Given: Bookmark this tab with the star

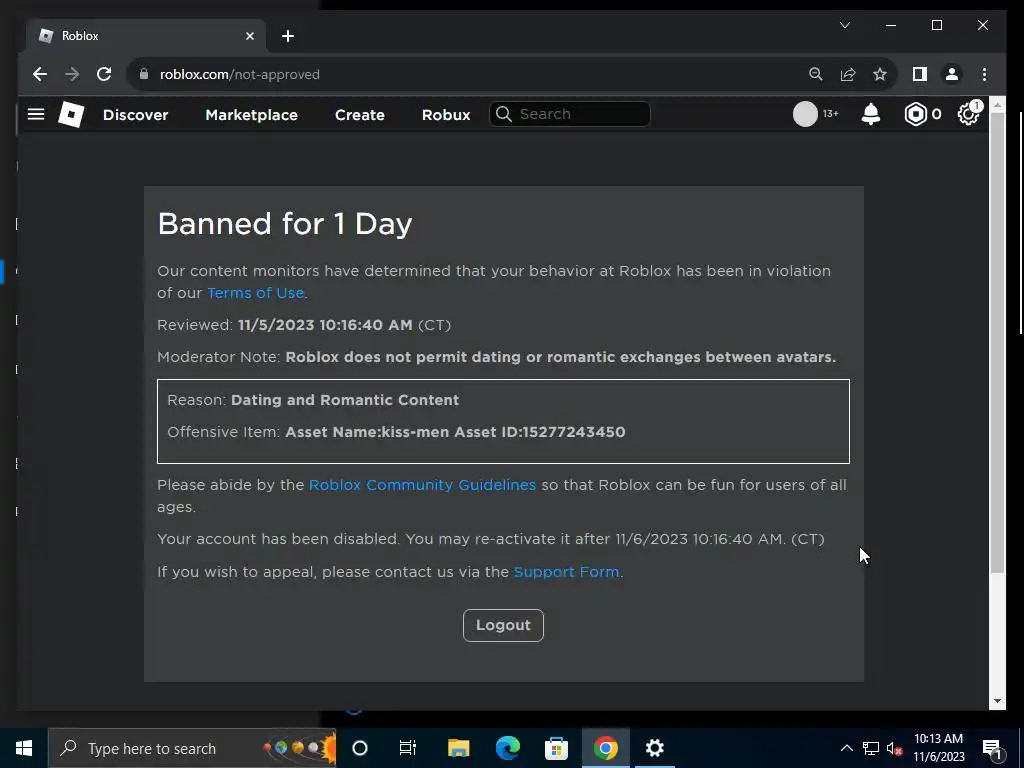Looking at the screenshot, I should point(880,74).
